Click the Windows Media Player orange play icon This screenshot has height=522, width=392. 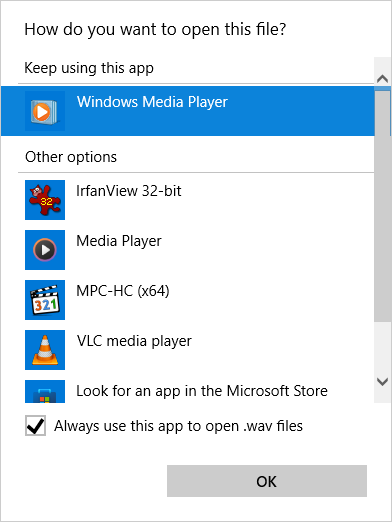click(45, 111)
